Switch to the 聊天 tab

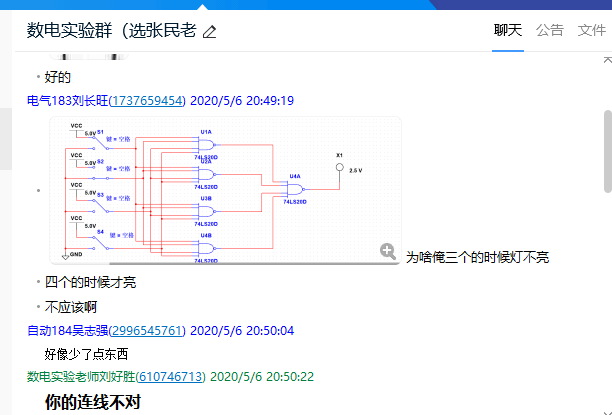coord(508,30)
